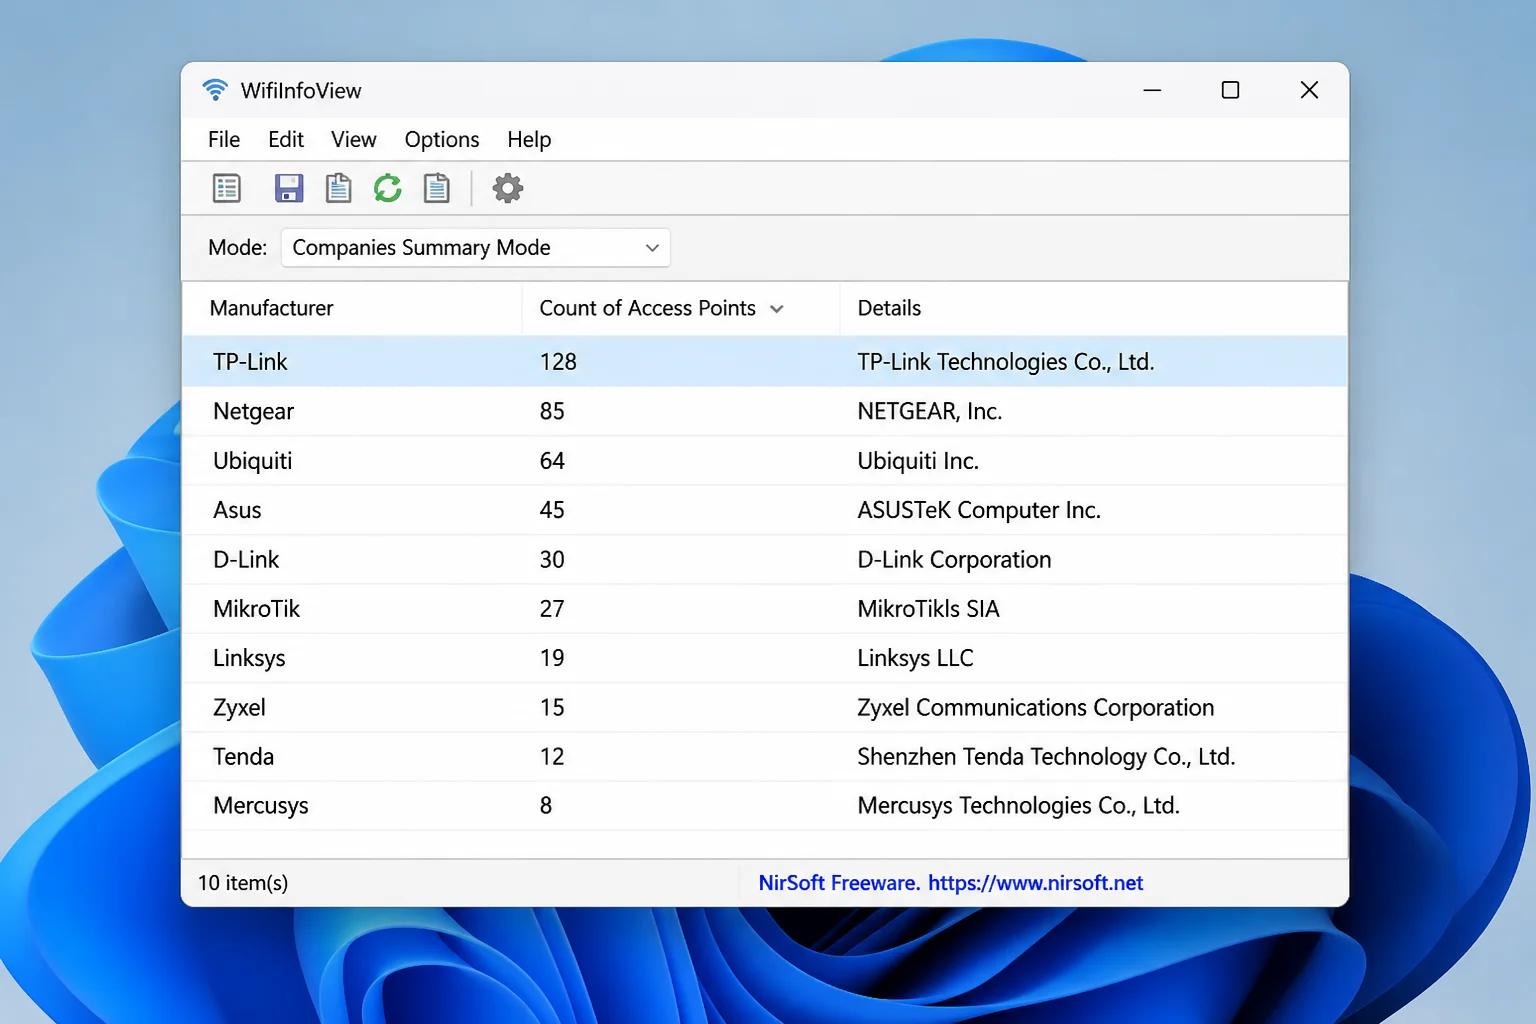Viewport: 1536px width, 1024px height.
Task: Open the File menu
Action: [224, 140]
